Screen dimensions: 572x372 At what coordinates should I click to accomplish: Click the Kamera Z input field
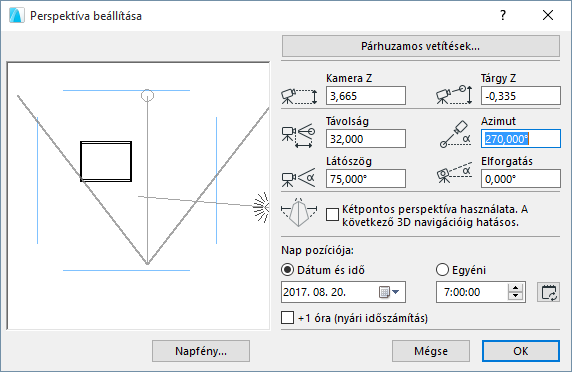coord(366,96)
